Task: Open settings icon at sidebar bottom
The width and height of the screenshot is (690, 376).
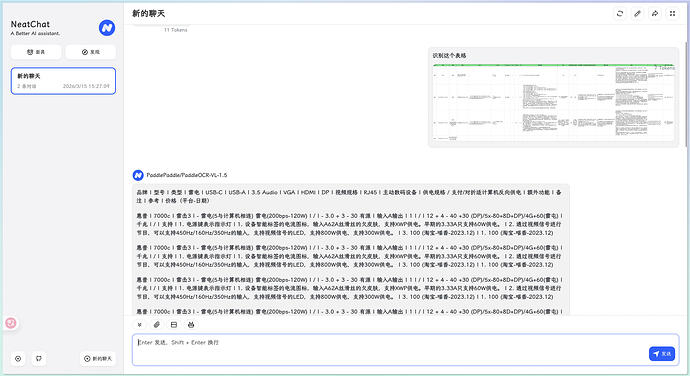Action: 18,358
